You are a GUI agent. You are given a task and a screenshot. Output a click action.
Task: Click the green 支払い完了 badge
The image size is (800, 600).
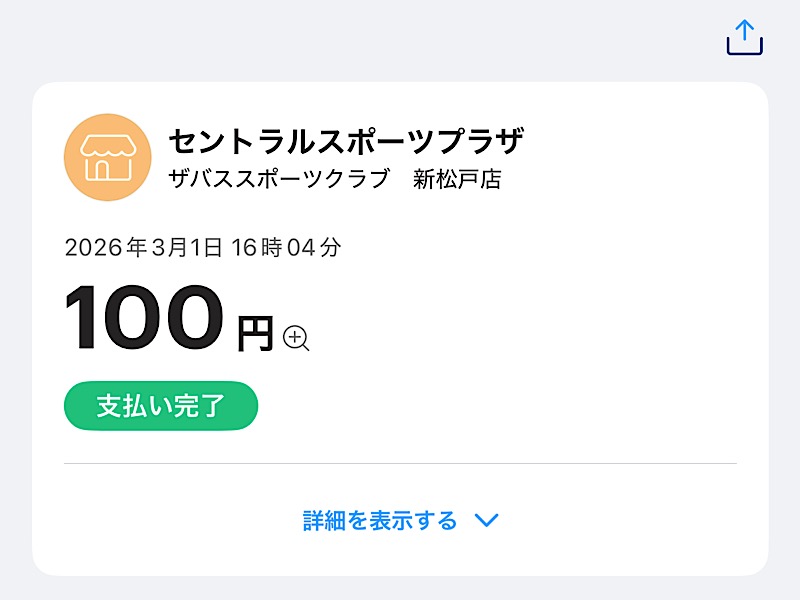click(x=161, y=406)
